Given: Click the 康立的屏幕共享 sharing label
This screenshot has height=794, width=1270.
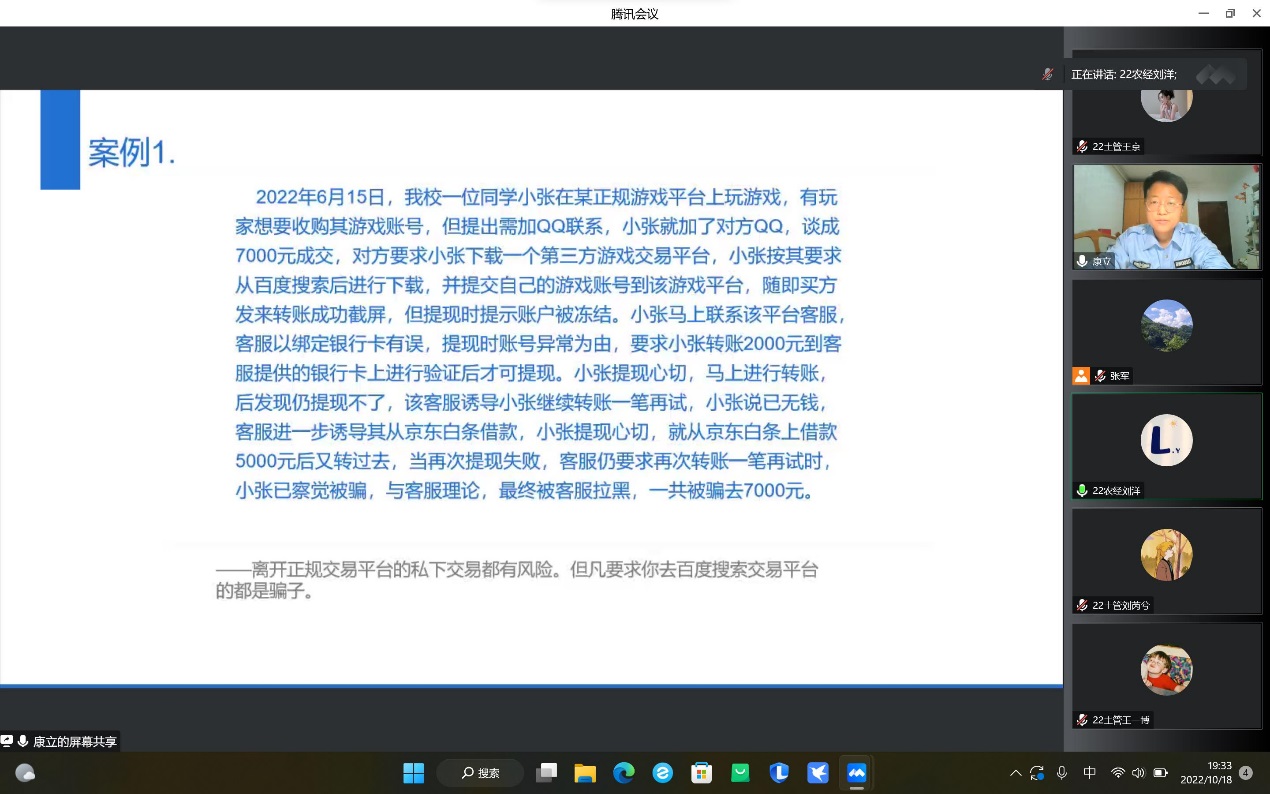Looking at the screenshot, I should pos(75,742).
